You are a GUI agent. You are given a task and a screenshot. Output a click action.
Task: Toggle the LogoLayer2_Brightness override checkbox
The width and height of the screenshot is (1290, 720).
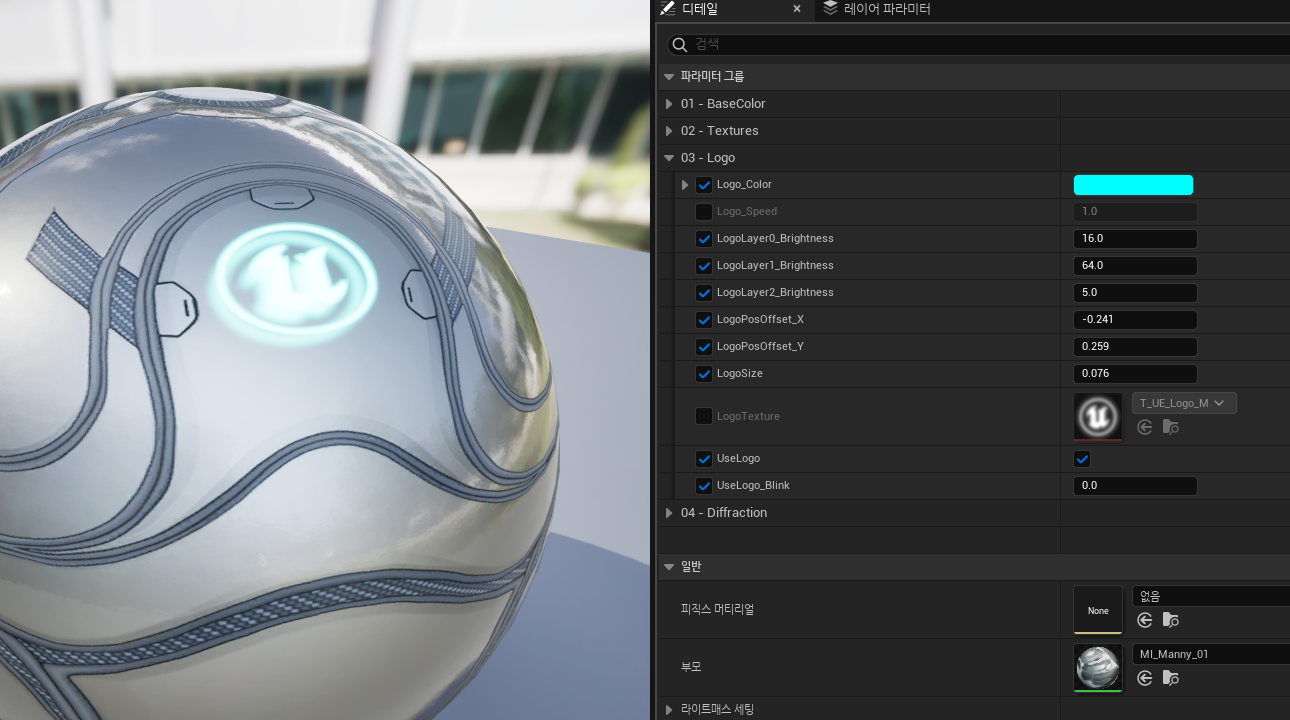[704, 293]
